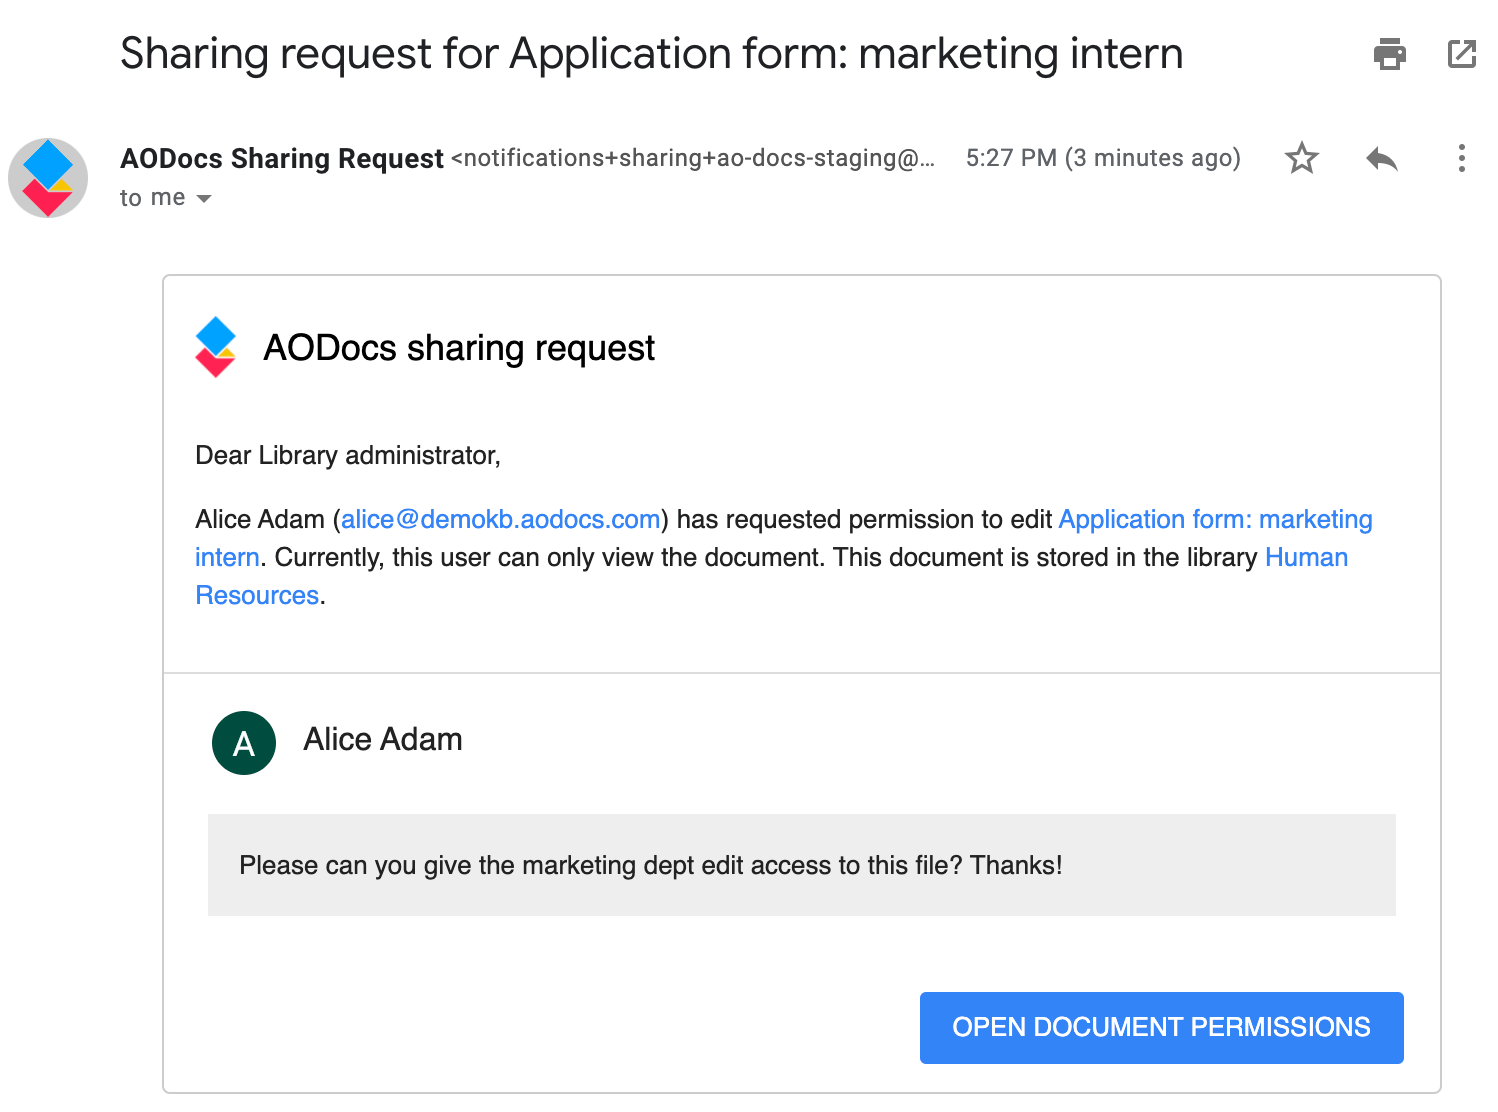Click the AODocs sender avatar
Viewport: 1498px width, 1112px height.
(x=48, y=178)
